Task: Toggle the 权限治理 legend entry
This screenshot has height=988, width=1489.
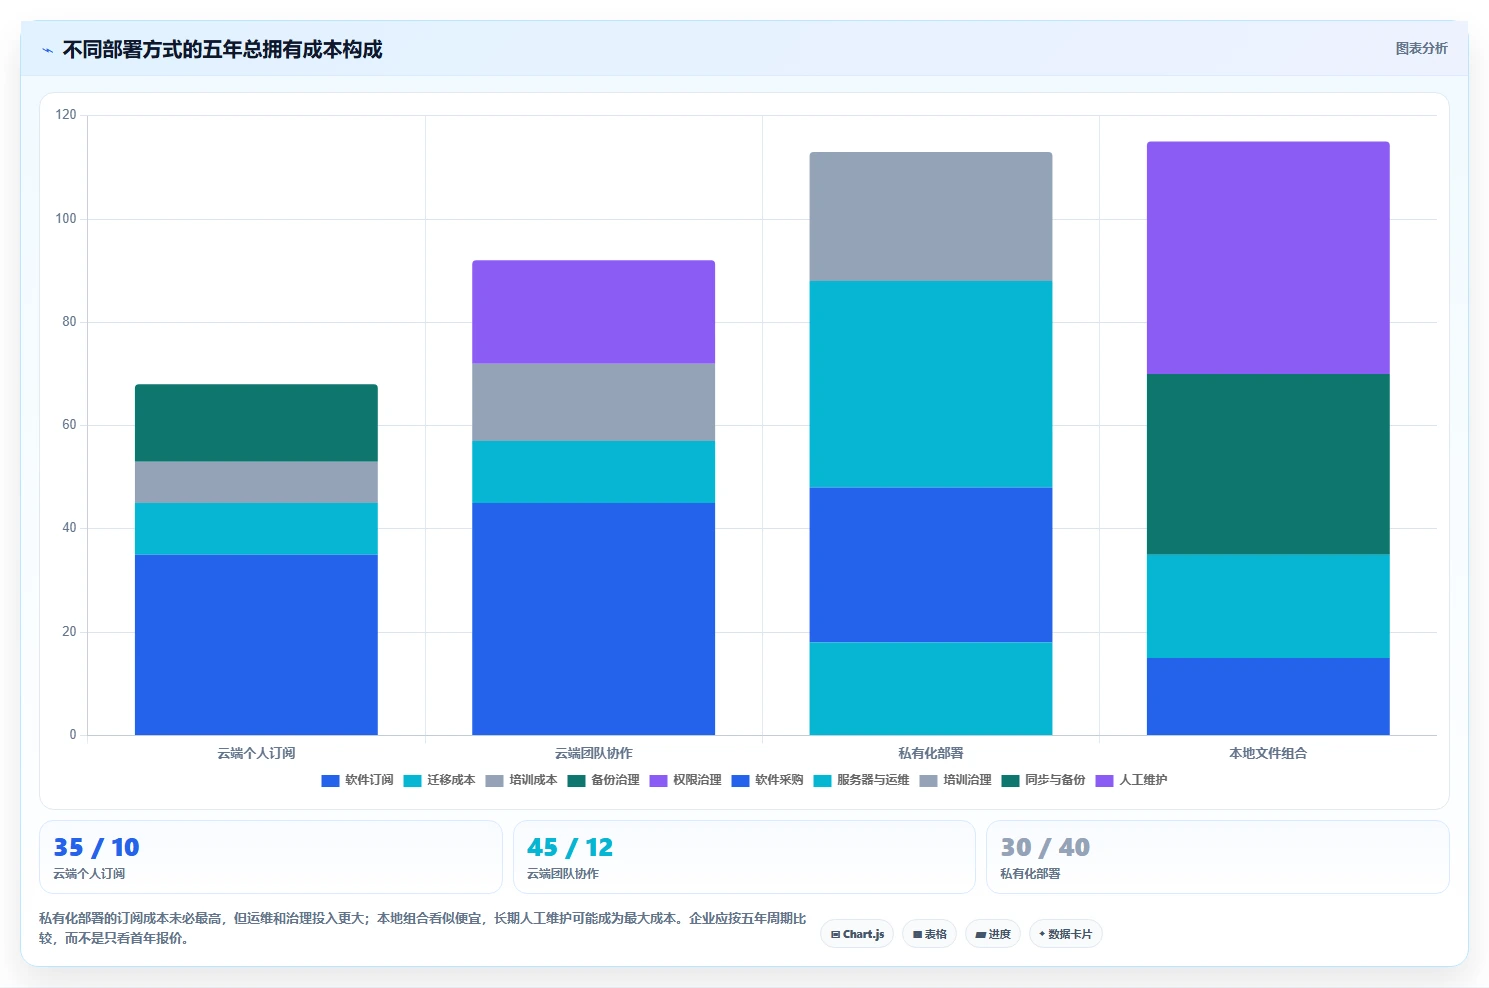Action: [x=685, y=780]
